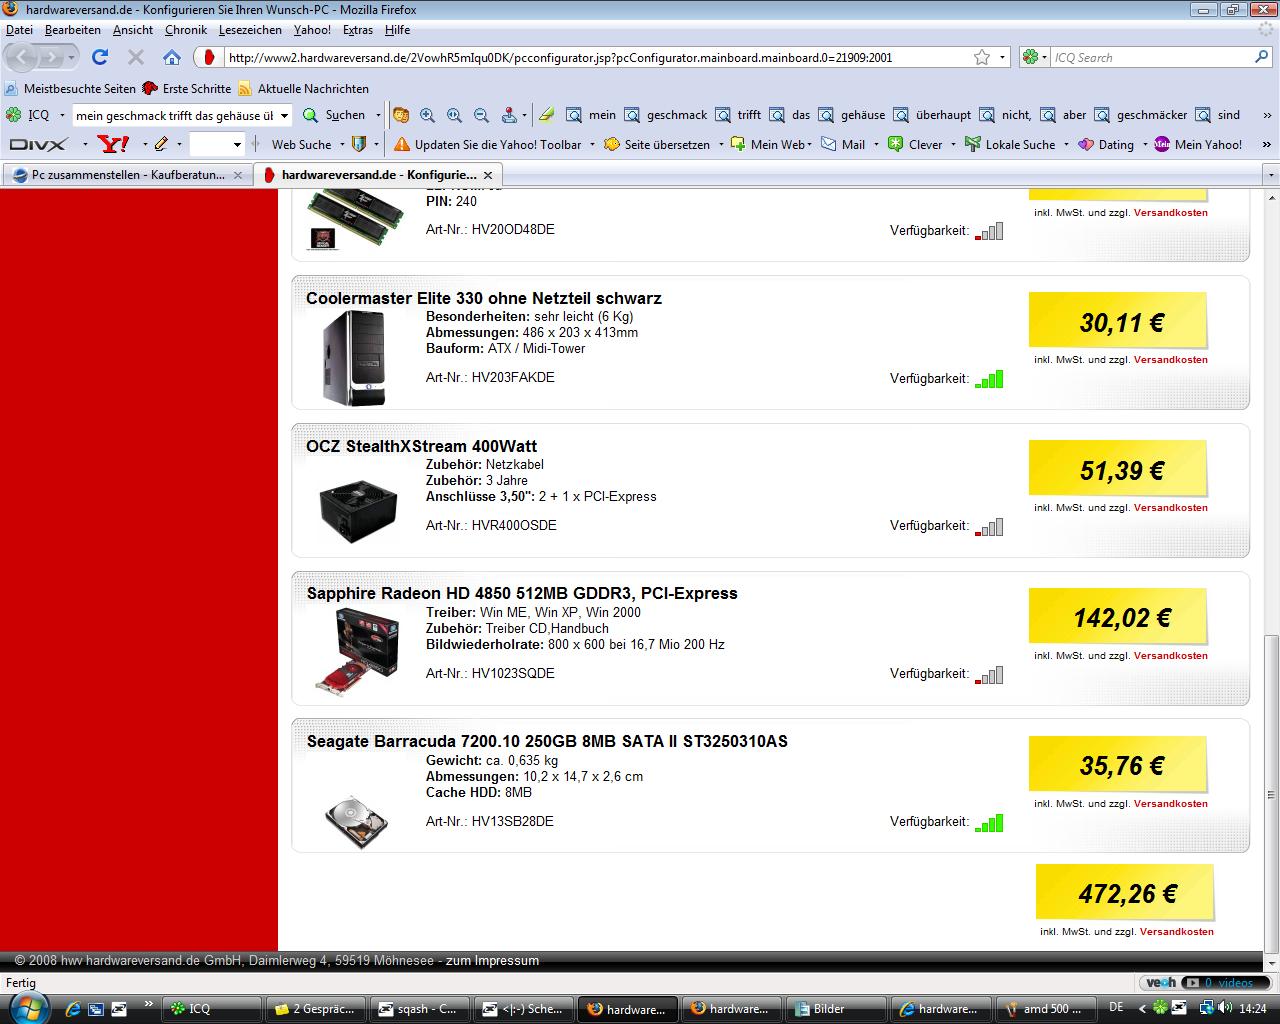
Task: Zoom in with the ICQ toolbar magnifier plus
Action: [428, 115]
